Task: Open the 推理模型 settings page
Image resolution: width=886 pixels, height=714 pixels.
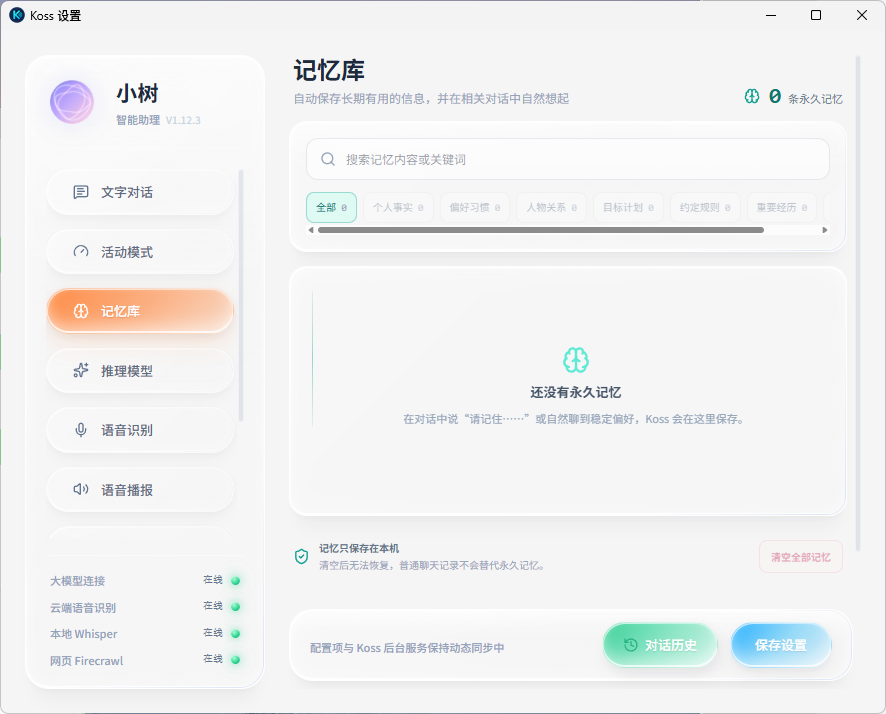Action: pos(140,371)
